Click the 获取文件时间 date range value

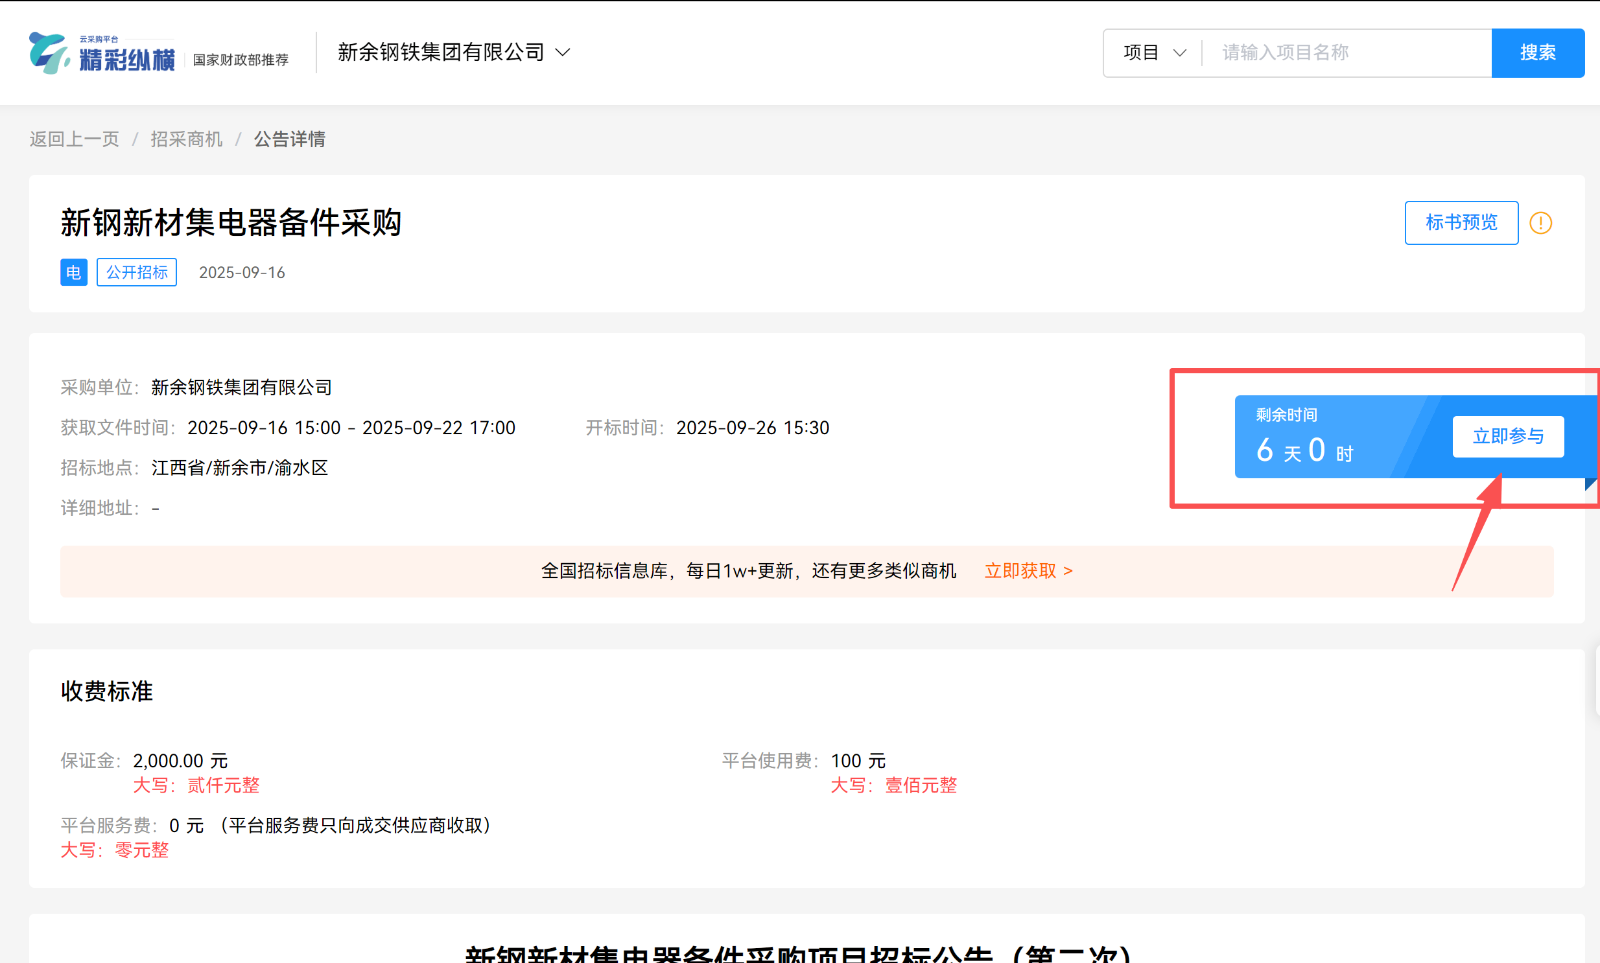coord(351,428)
